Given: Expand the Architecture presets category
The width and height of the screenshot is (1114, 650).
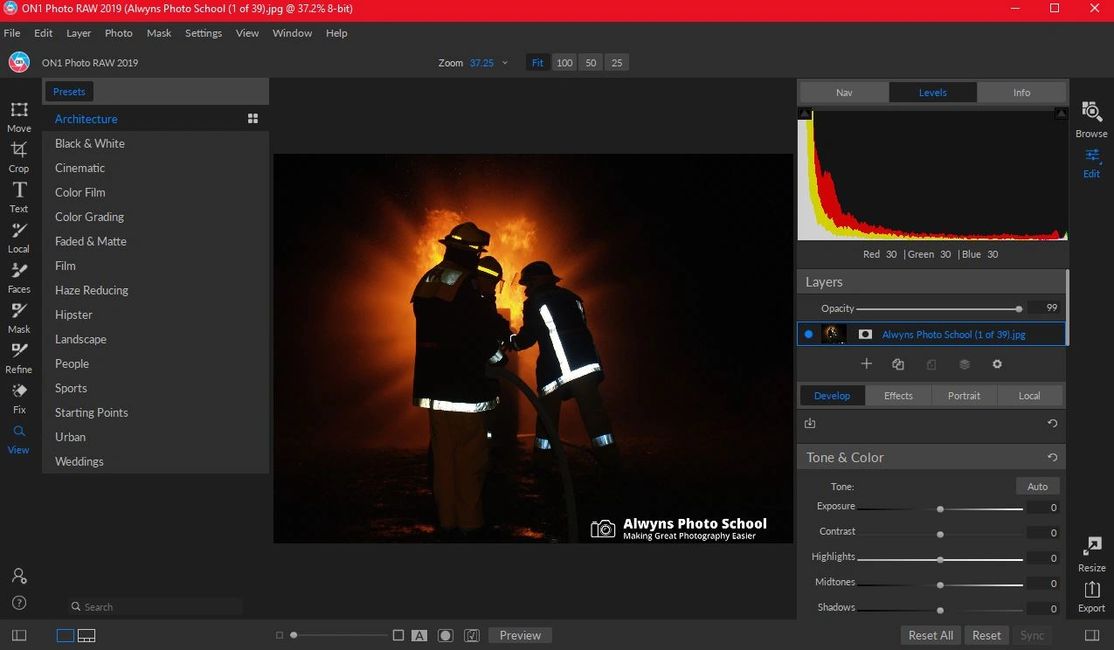Looking at the screenshot, I should 86,118.
